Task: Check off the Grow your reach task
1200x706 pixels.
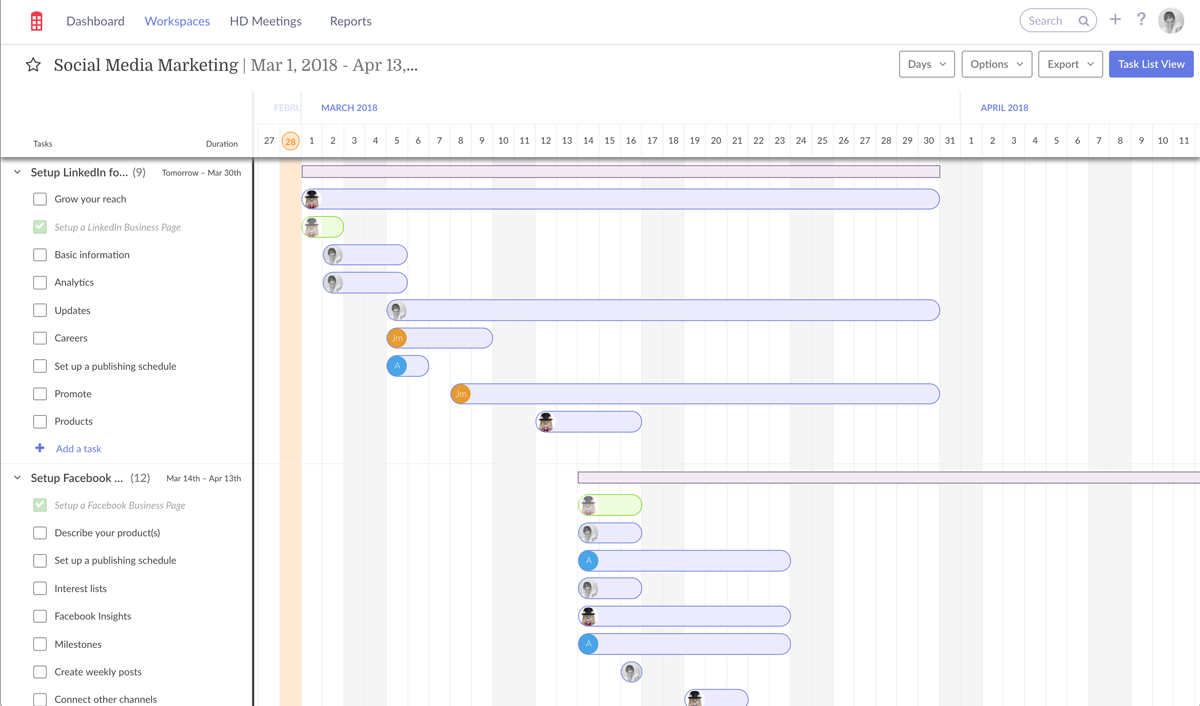Action: coord(40,199)
